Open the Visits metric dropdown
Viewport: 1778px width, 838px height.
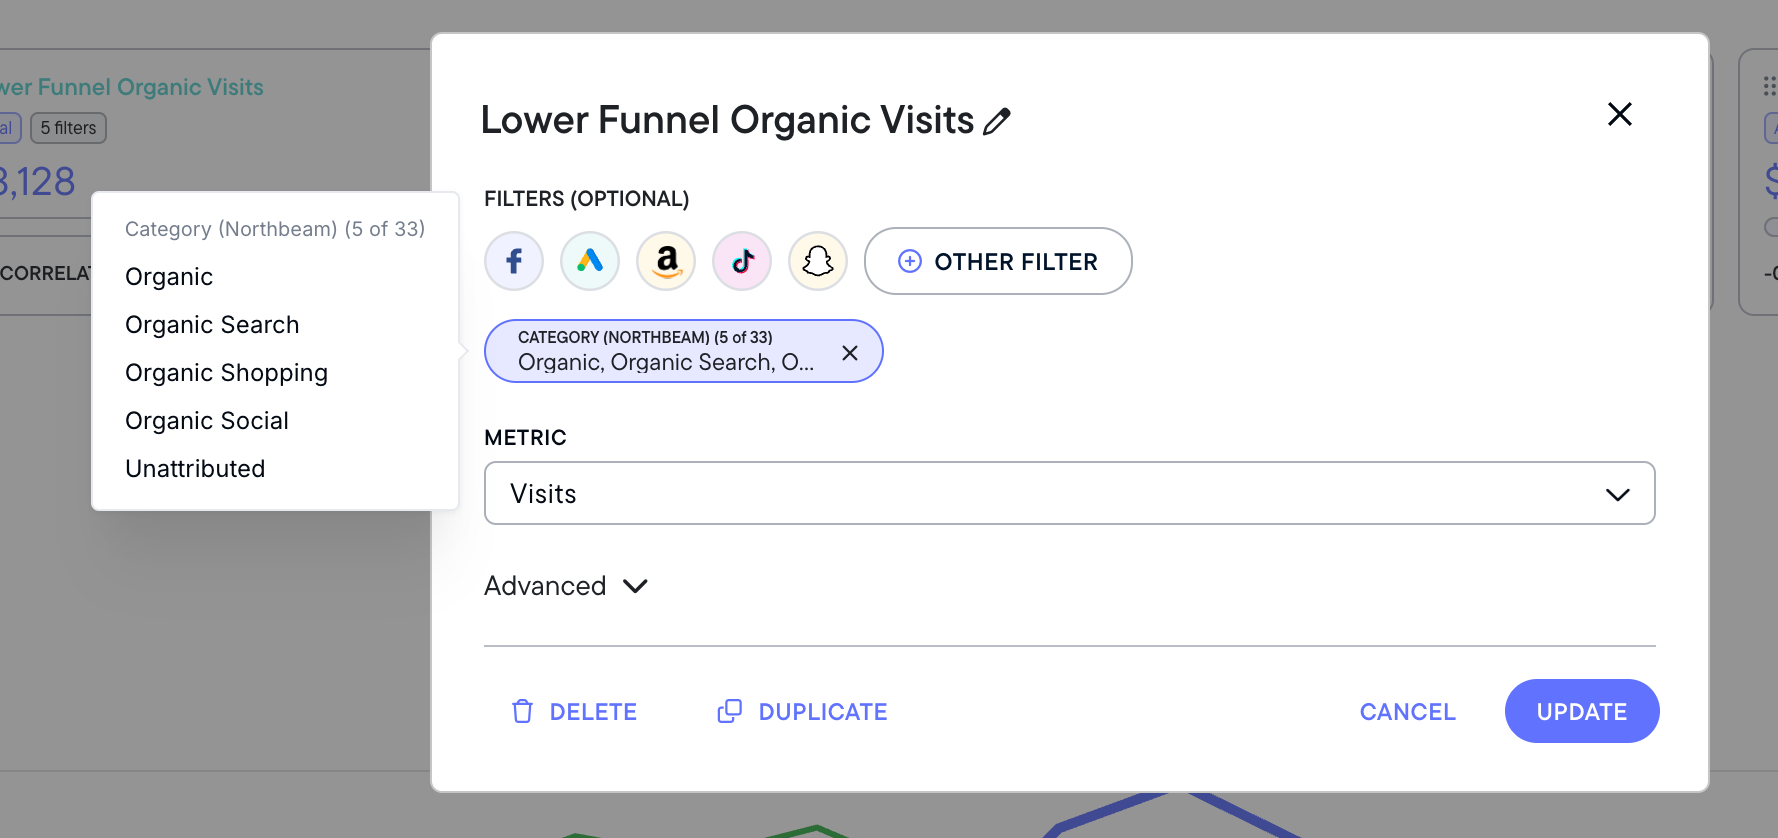click(1070, 493)
